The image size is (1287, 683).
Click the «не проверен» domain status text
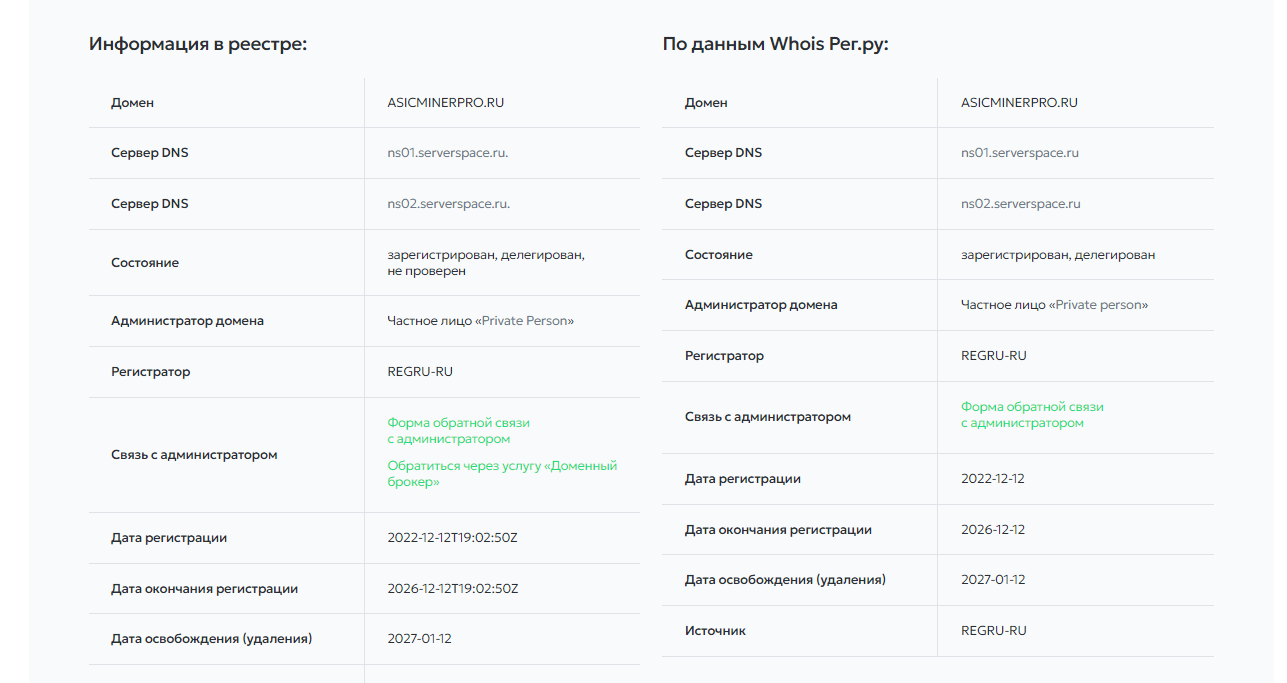(x=426, y=271)
